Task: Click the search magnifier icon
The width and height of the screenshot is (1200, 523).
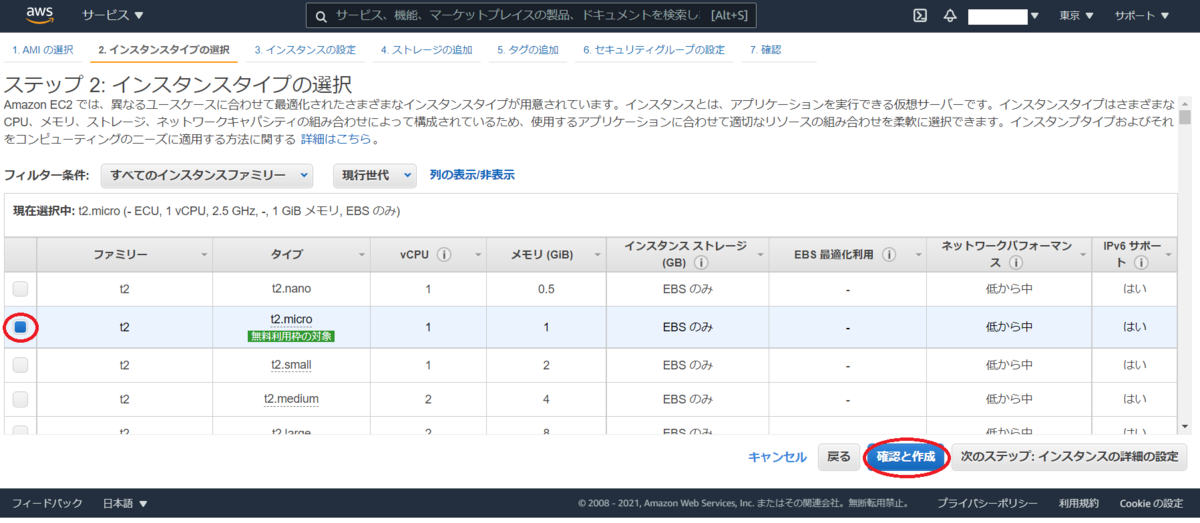Action: click(x=322, y=16)
